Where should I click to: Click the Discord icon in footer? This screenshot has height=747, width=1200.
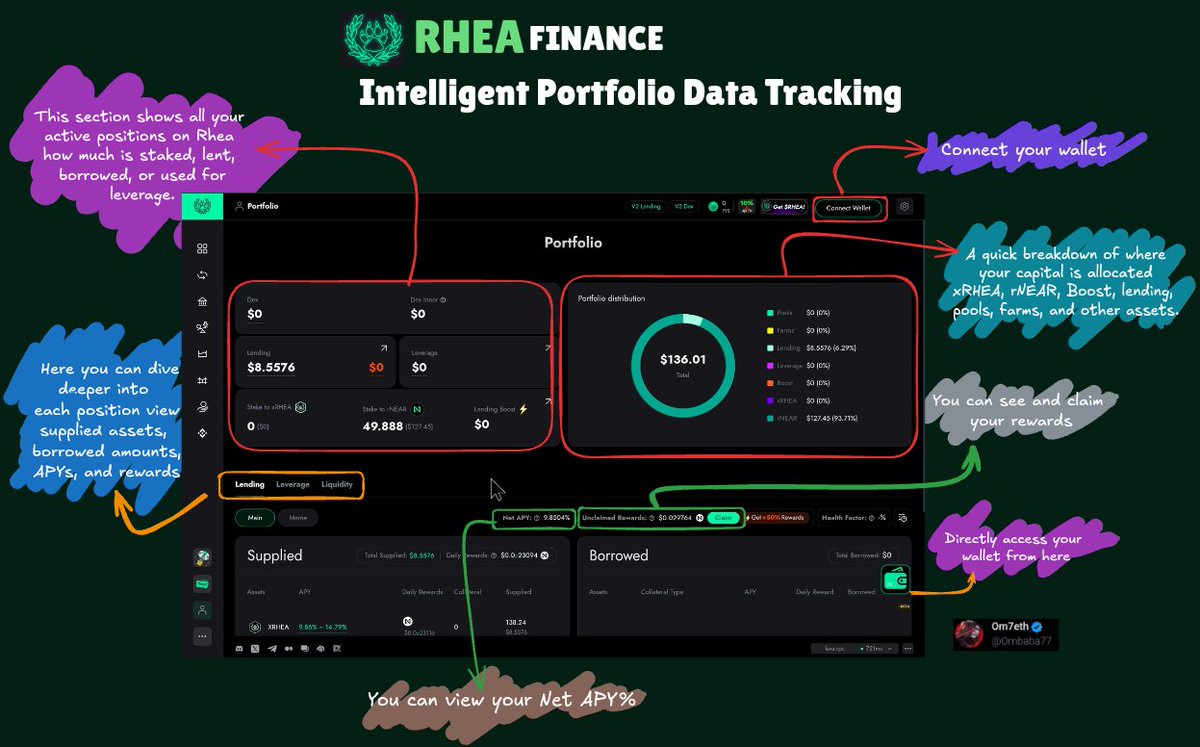pyautogui.click(x=238, y=649)
